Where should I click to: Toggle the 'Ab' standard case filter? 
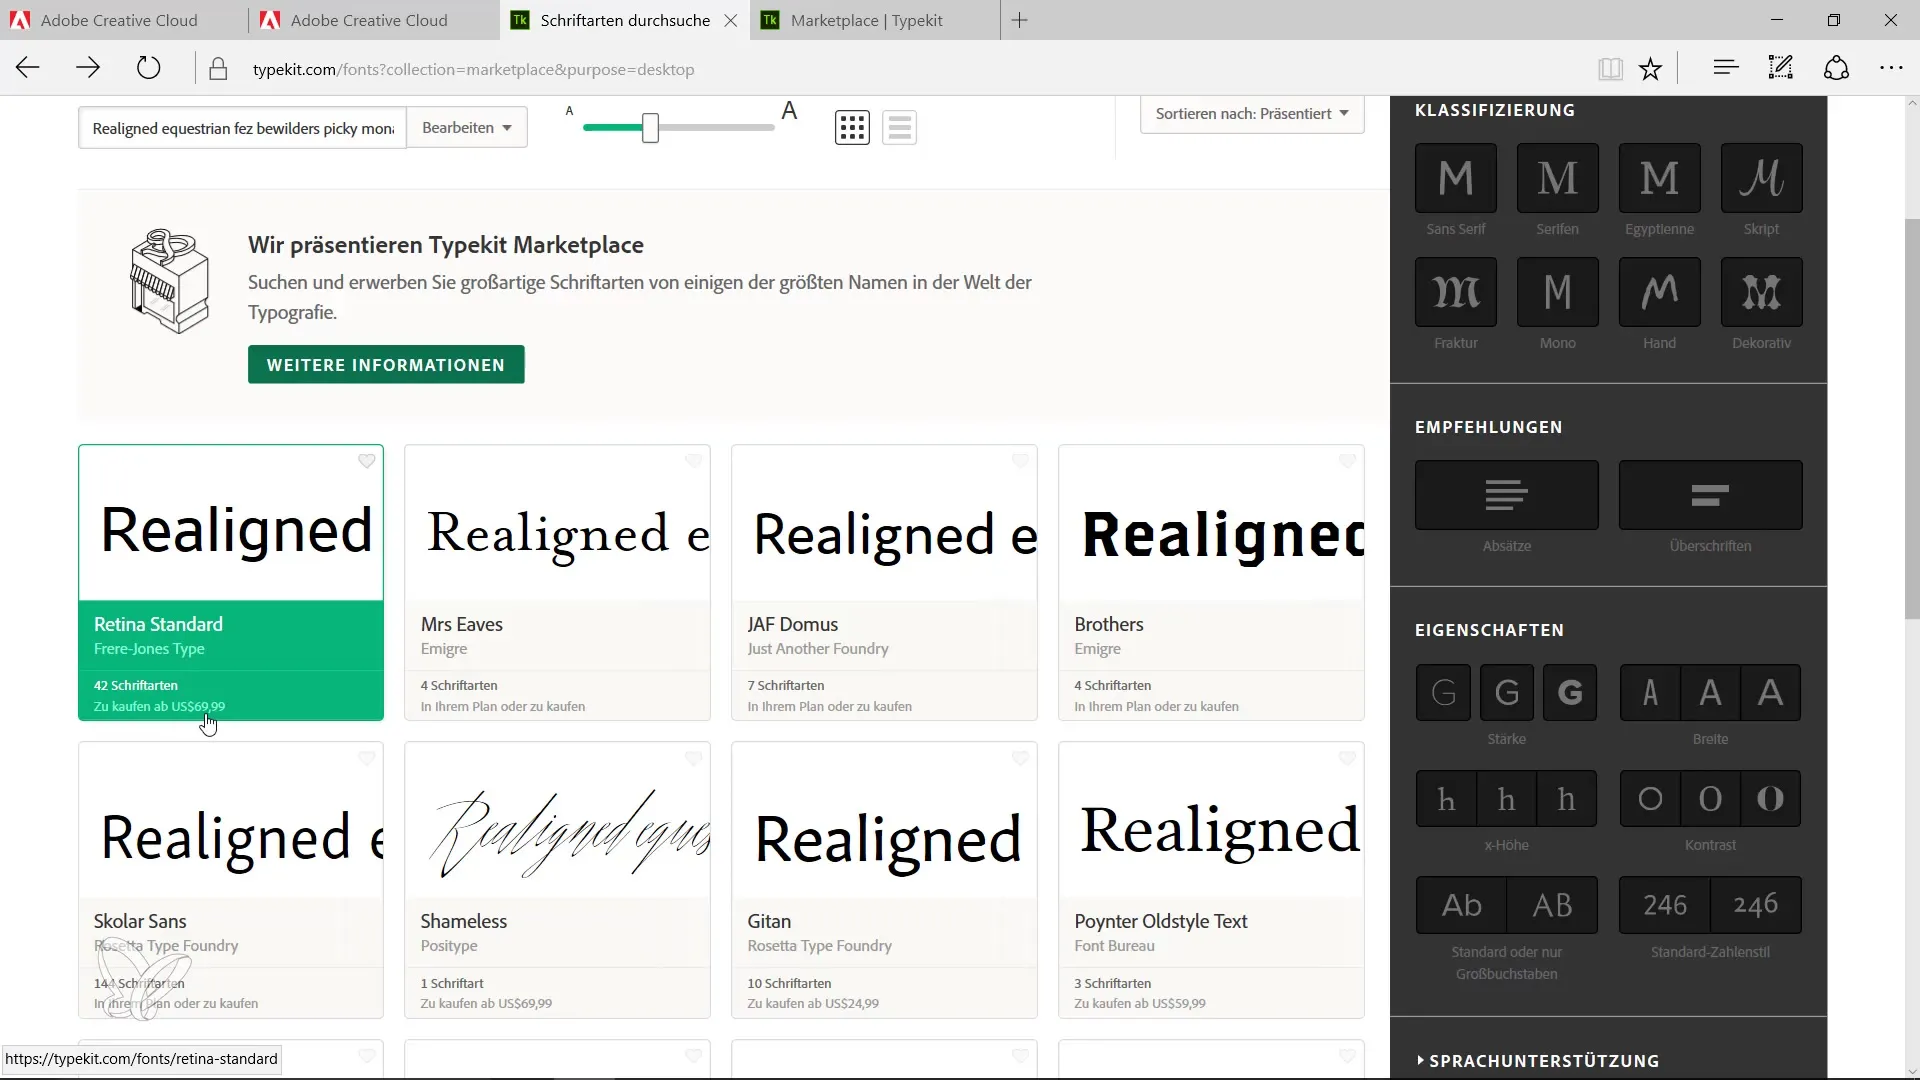click(1461, 905)
